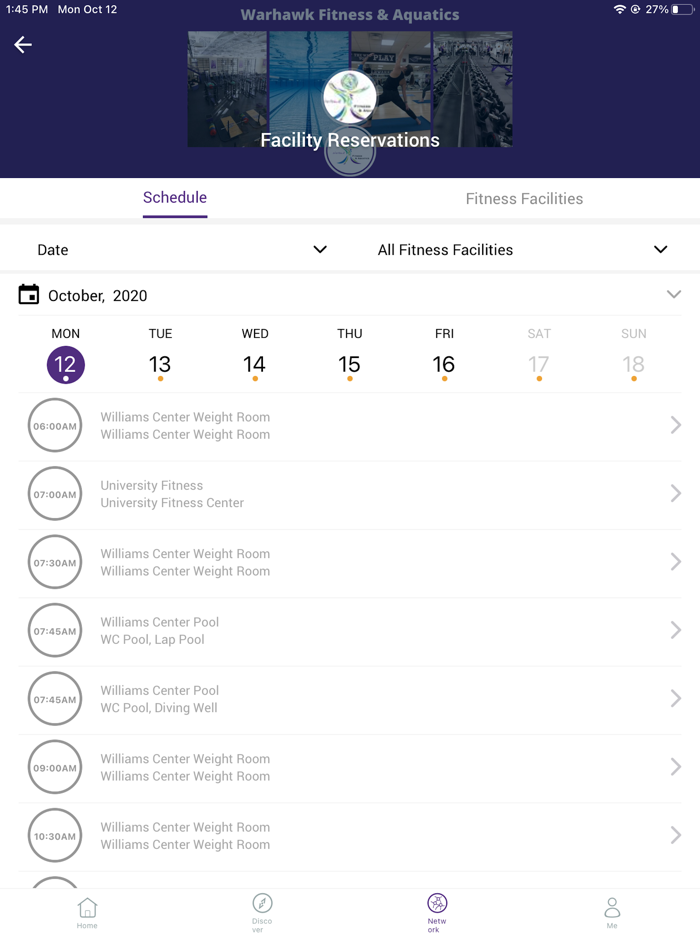Select Friday the 16th date
The height and width of the screenshot is (934, 700).
pos(444,365)
